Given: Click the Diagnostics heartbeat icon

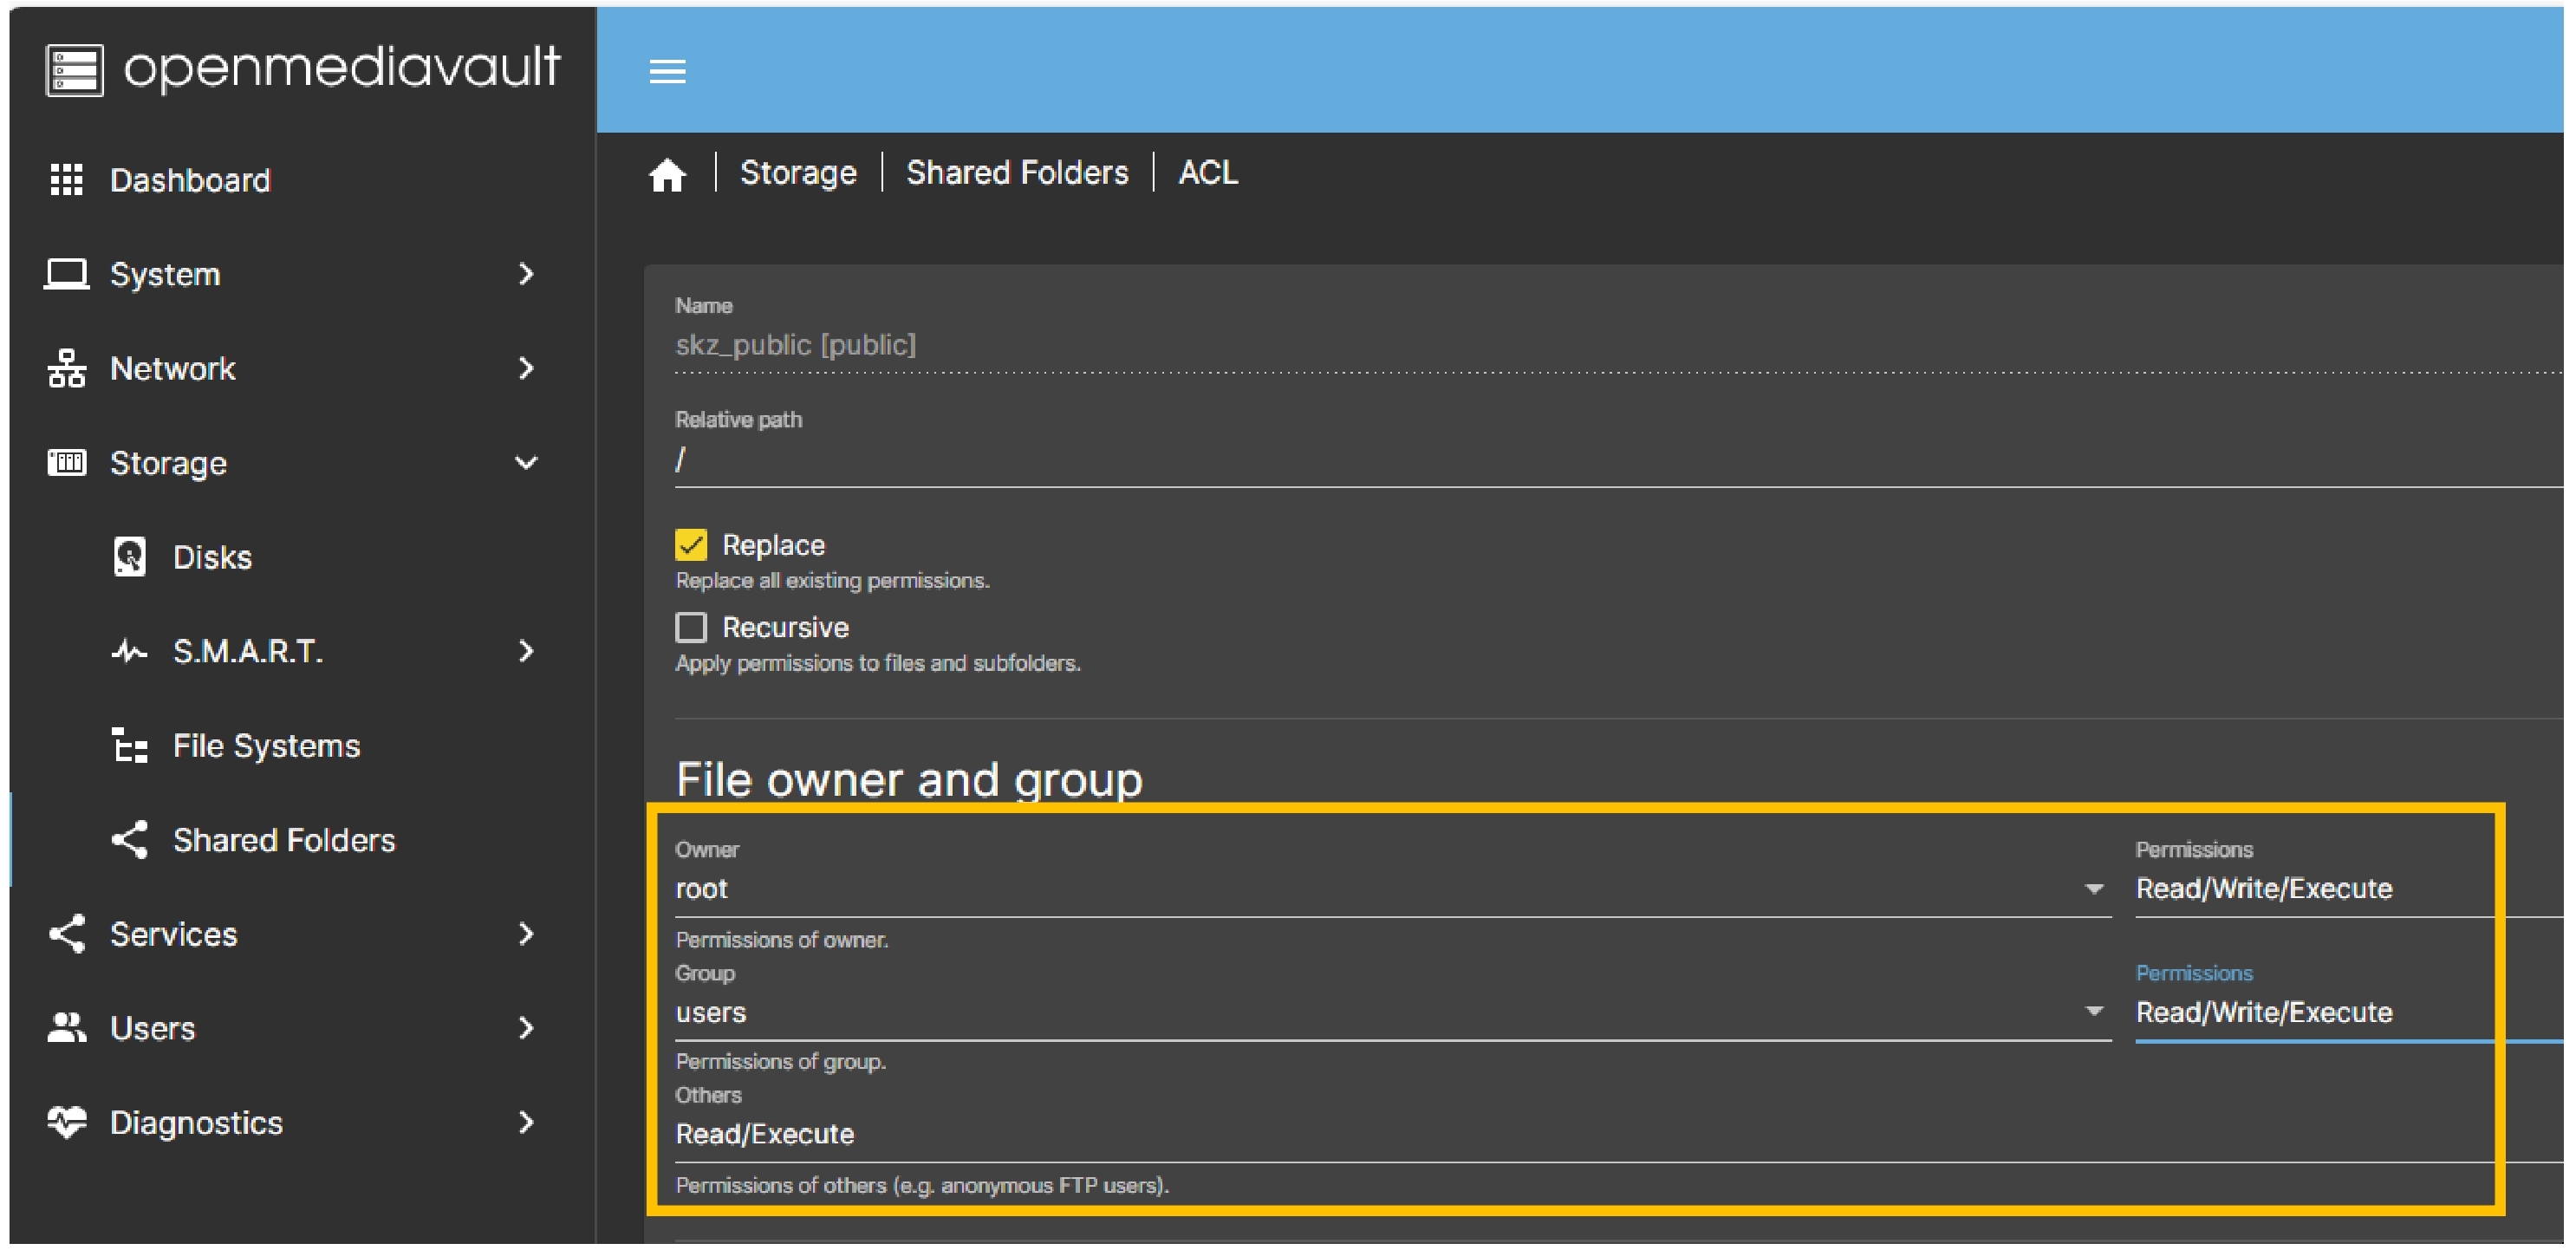Looking at the screenshot, I should pyautogui.click(x=66, y=1122).
